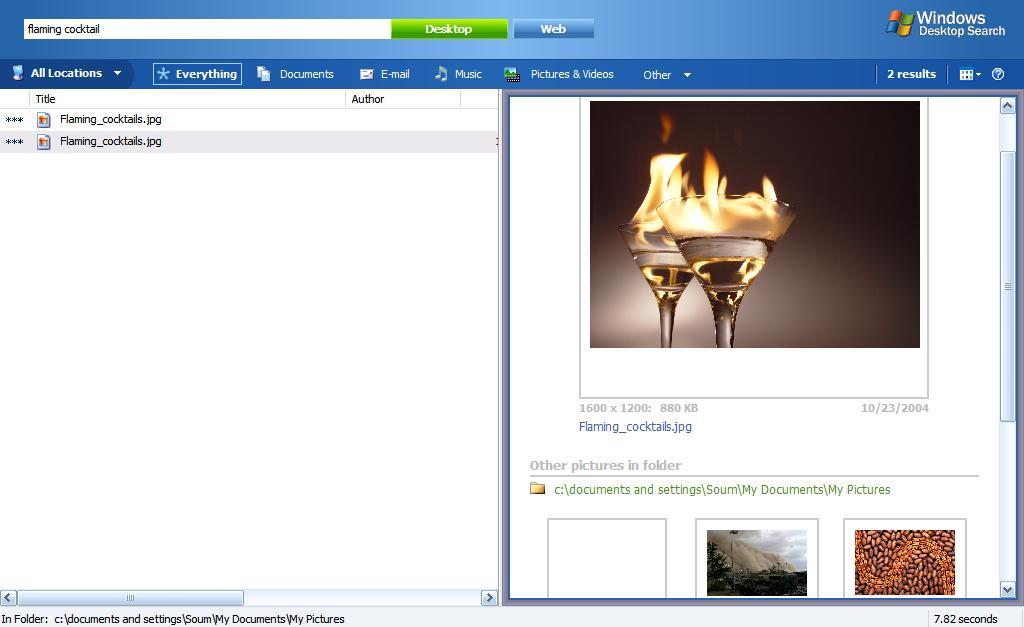1024x627 pixels.
Task: Activate the Desktop search mode
Action: pos(449,29)
